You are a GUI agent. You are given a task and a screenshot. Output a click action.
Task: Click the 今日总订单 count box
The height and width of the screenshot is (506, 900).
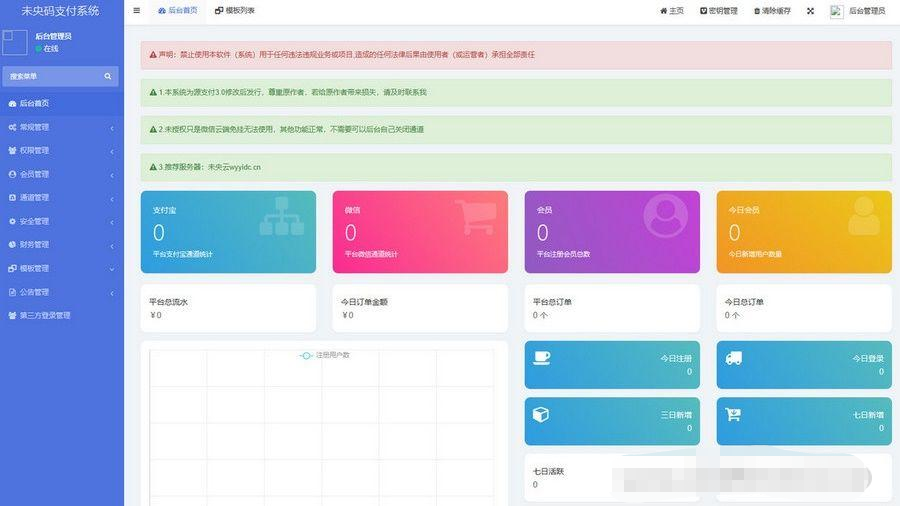point(804,308)
